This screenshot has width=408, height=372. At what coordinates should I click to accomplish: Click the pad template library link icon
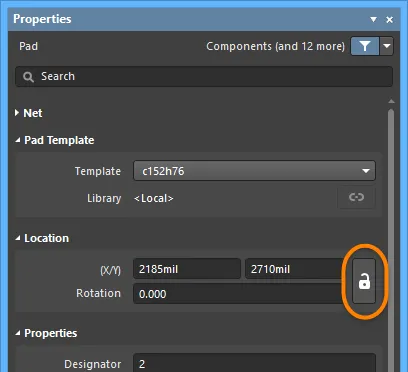[356, 197]
